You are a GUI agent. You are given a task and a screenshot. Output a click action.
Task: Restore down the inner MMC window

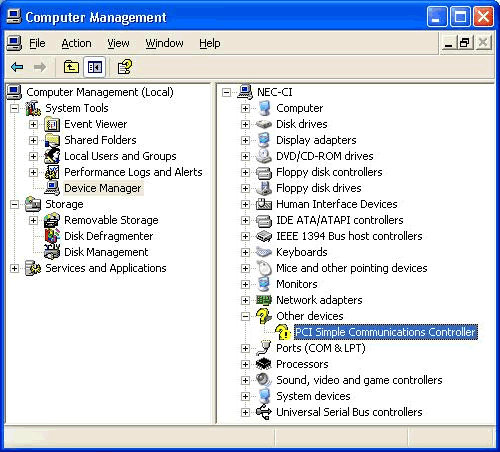(x=465, y=43)
